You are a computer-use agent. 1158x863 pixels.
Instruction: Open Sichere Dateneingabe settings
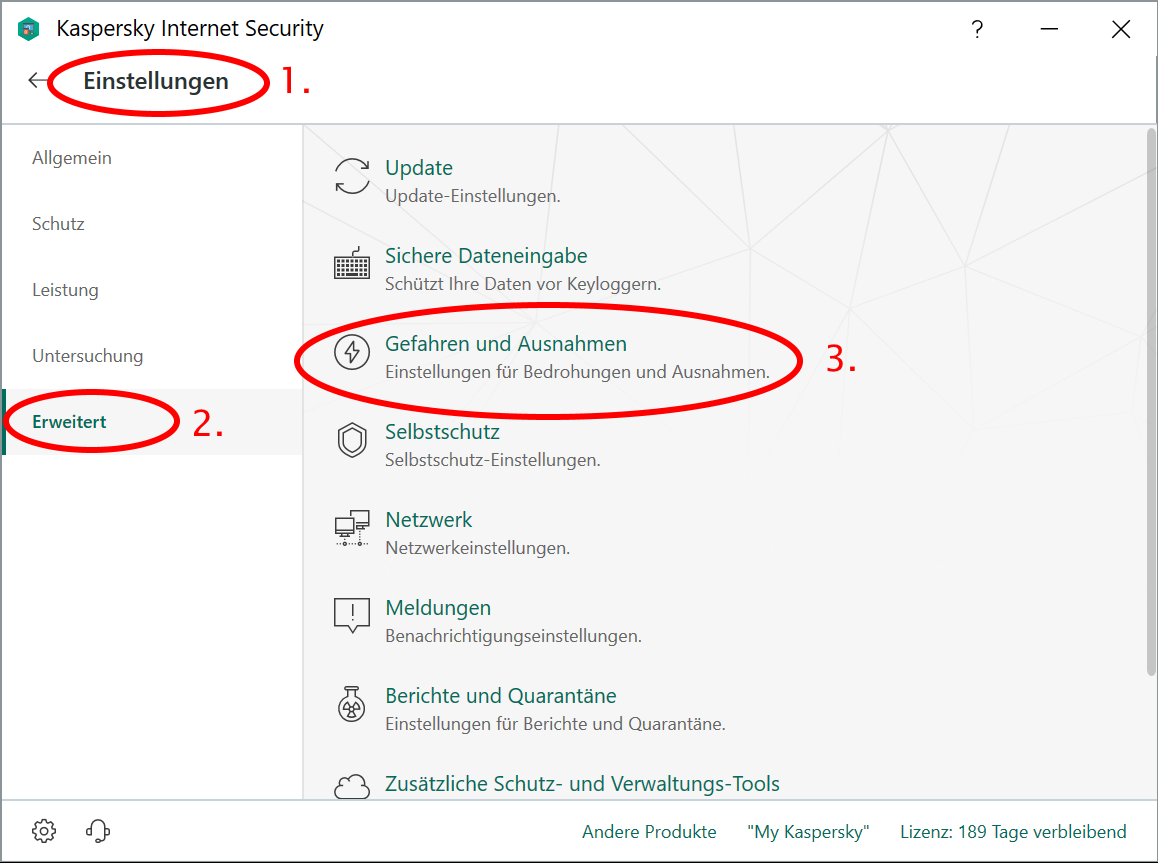point(486,255)
